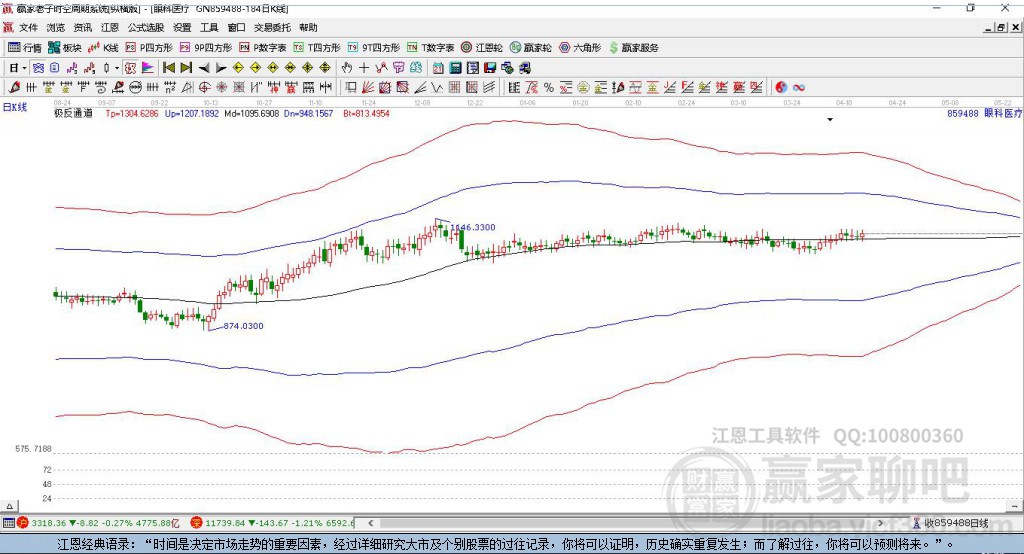Select the rectangle box drawing tool
The width and height of the screenshot is (1024, 554).
[x=350, y=87]
